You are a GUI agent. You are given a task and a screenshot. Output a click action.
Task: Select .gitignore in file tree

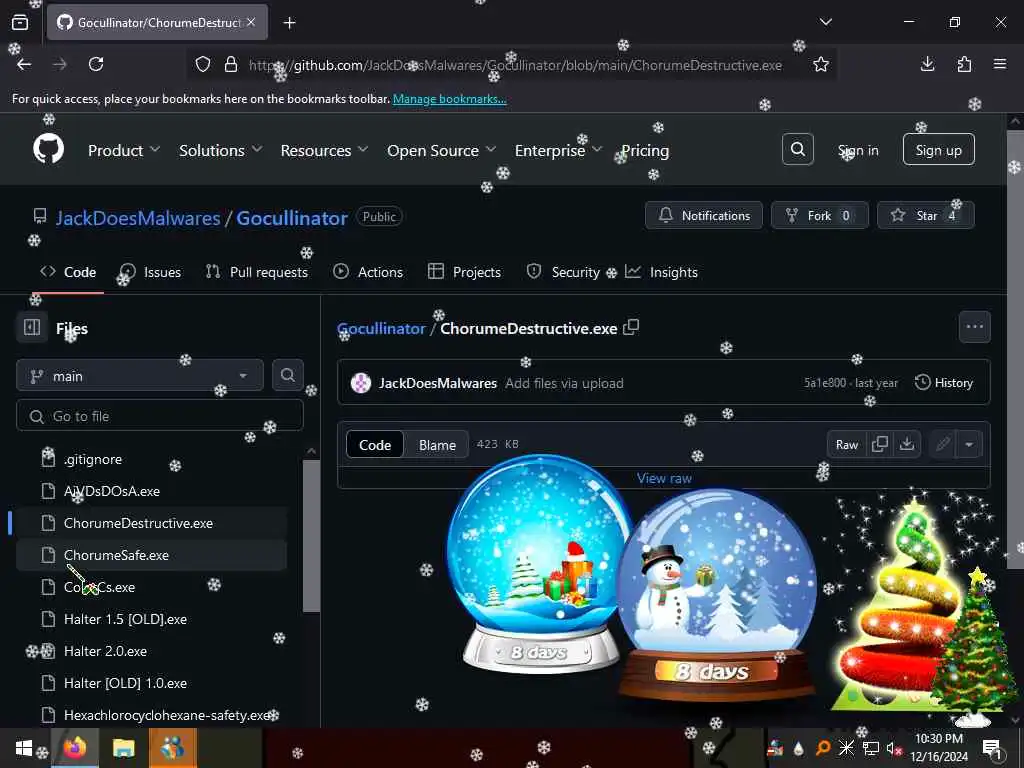coord(151,459)
